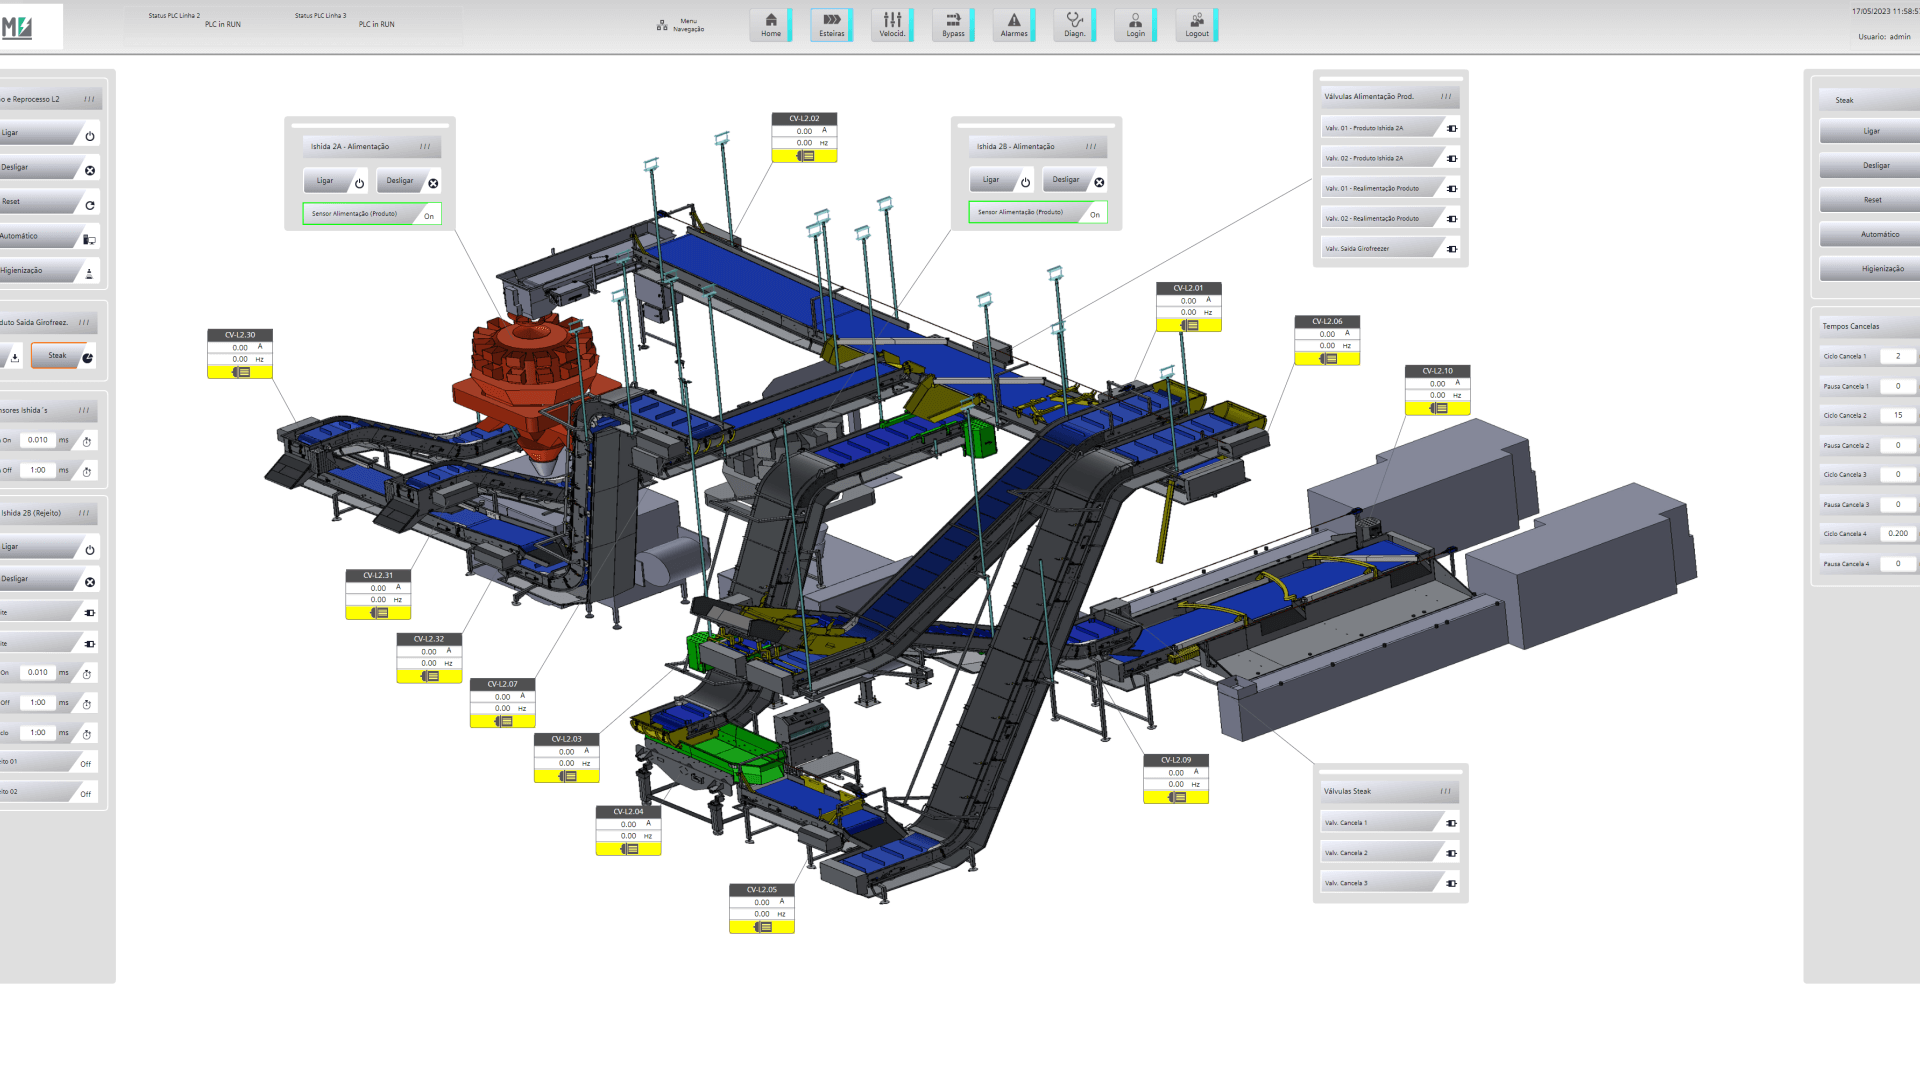Open the CV-L2.02 motor details icon
The width and height of the screenshot is (1920, 1080).
(x=805, y=156)
